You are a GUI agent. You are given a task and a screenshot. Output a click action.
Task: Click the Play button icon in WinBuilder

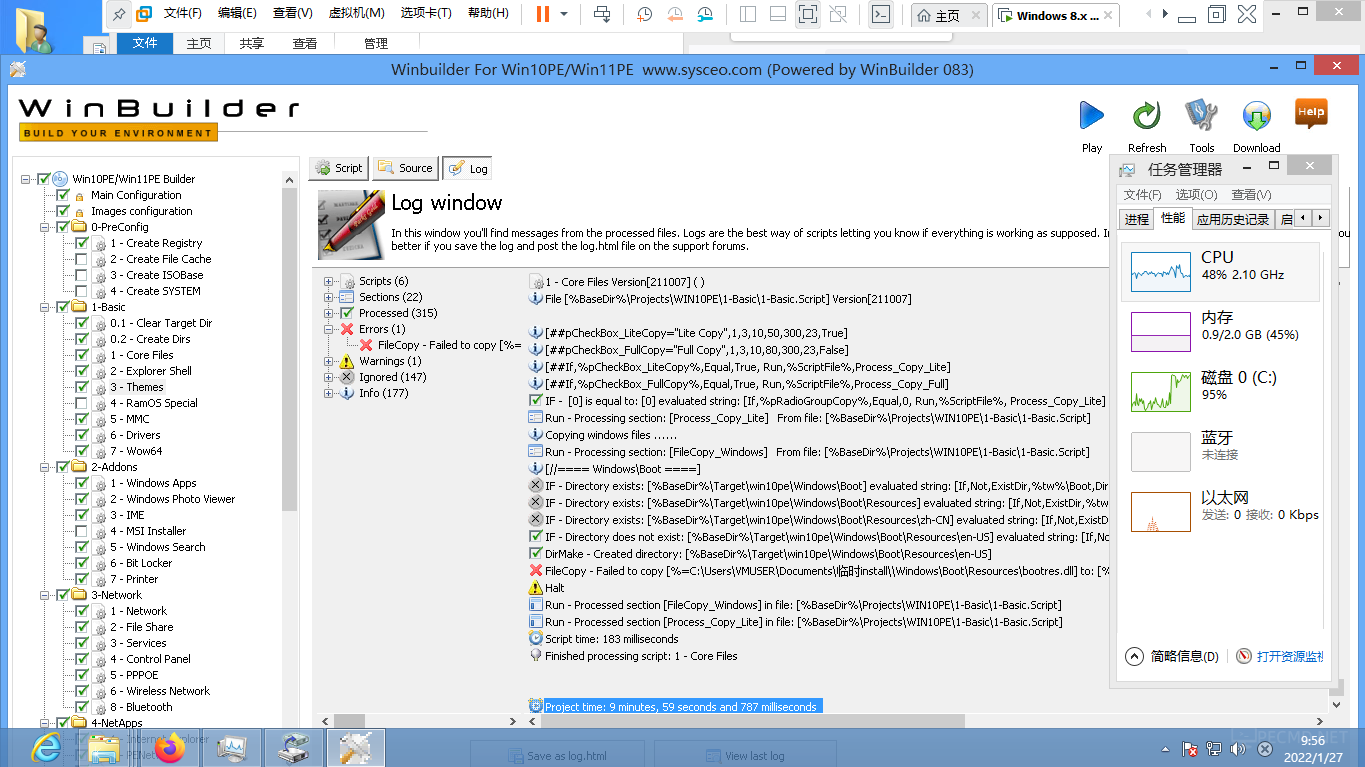click(x=1092, y=116)
